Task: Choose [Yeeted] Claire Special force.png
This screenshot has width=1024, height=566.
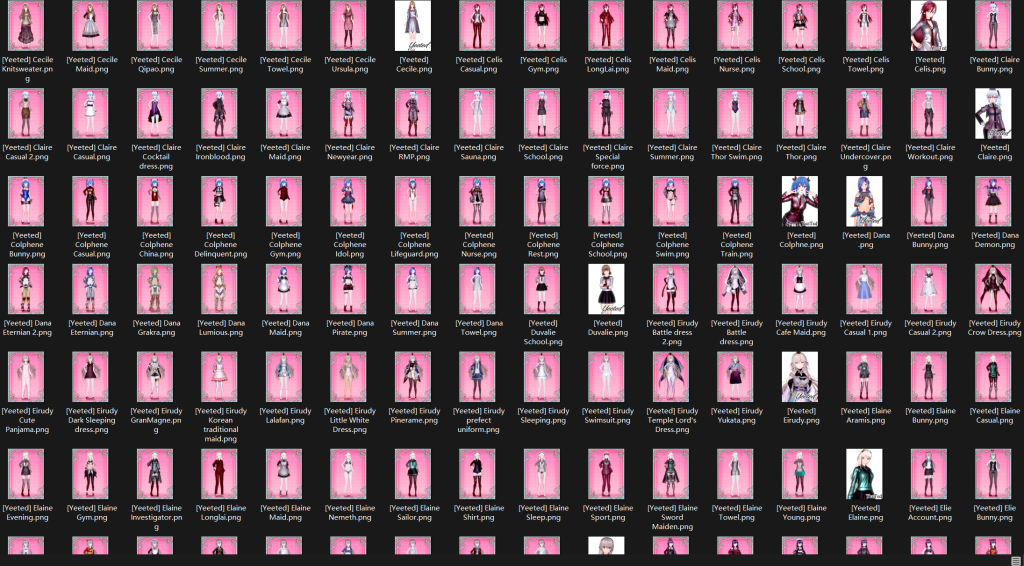Action: [x=606, y=114]
